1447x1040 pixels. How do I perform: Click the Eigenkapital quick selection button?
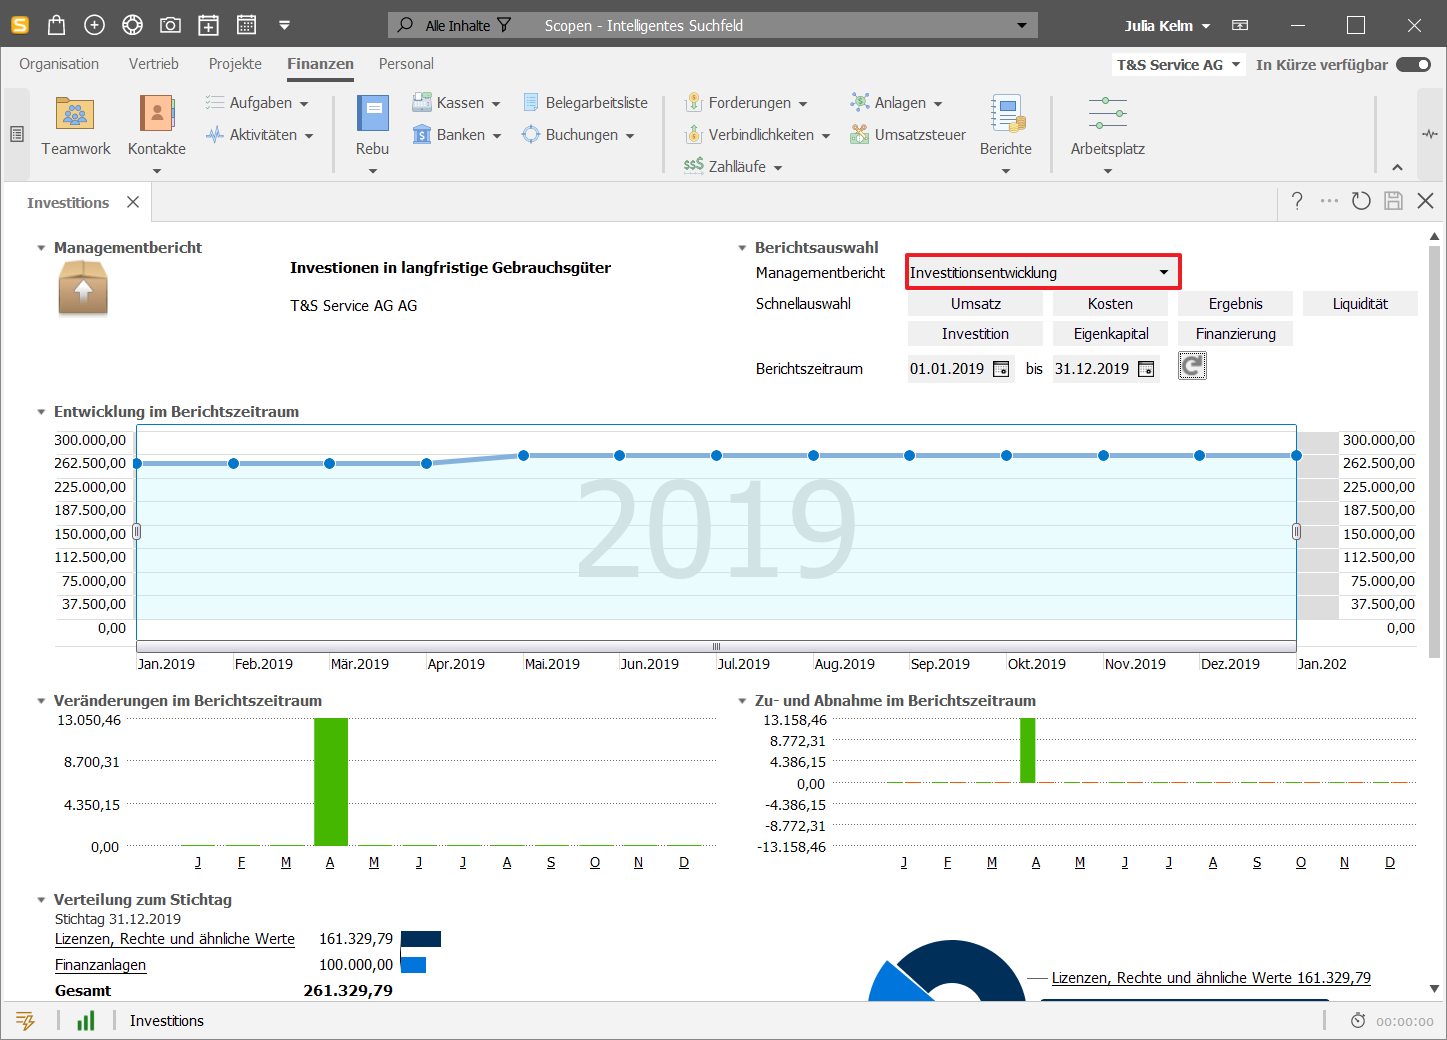pyautogui.click(x=1110, y=334)
